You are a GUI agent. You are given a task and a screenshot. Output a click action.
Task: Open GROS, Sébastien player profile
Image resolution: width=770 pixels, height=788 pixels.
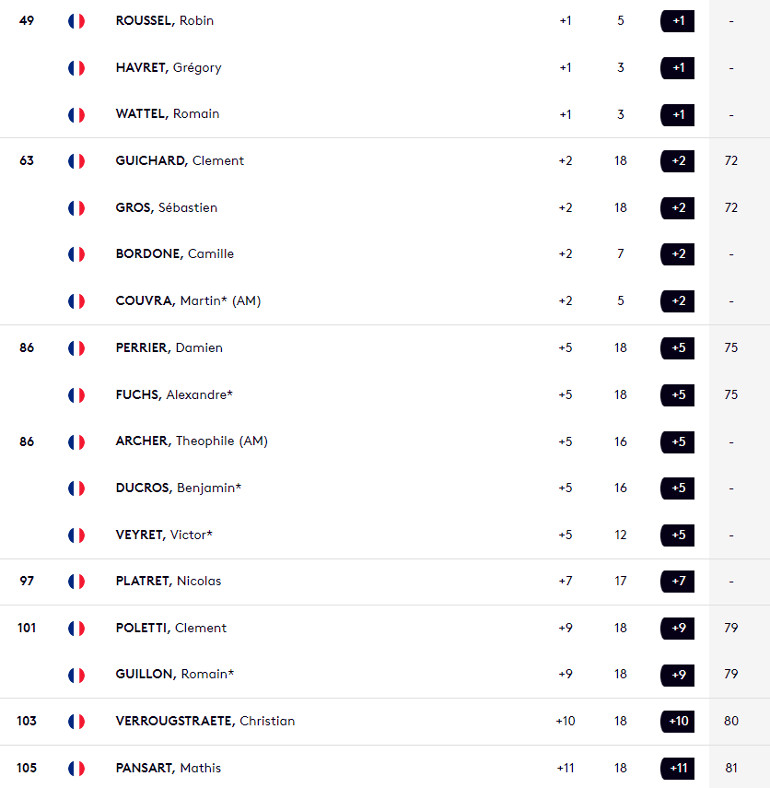[x=166, y=208]
